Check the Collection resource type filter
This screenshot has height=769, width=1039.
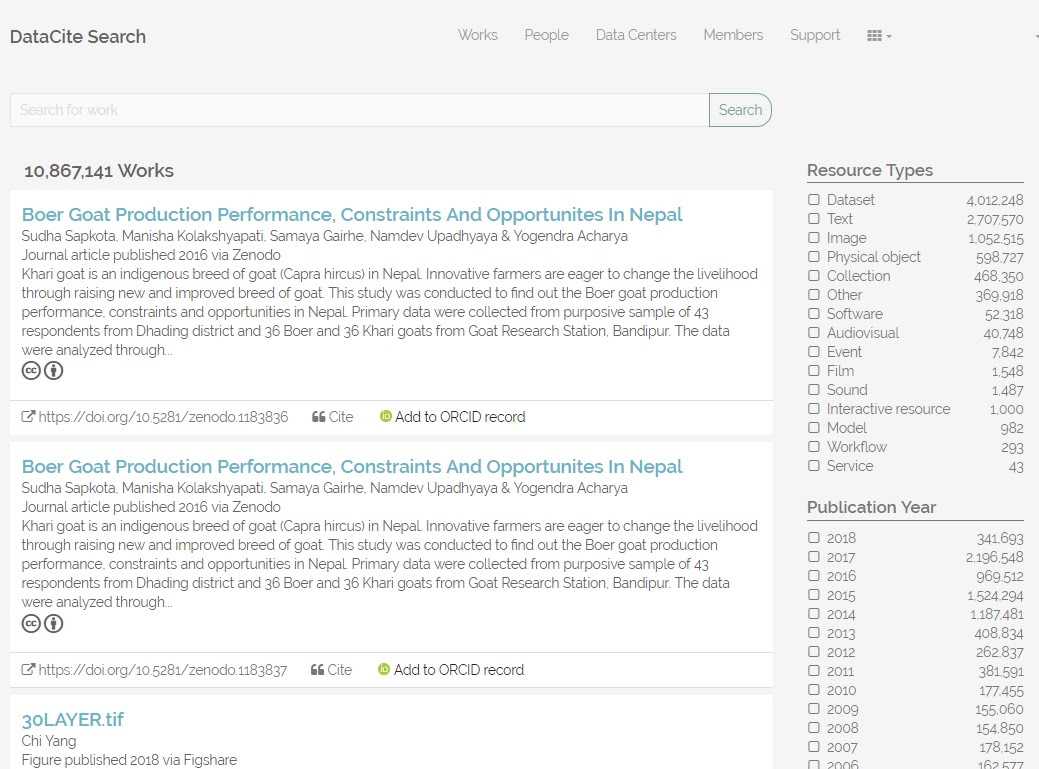814,276
